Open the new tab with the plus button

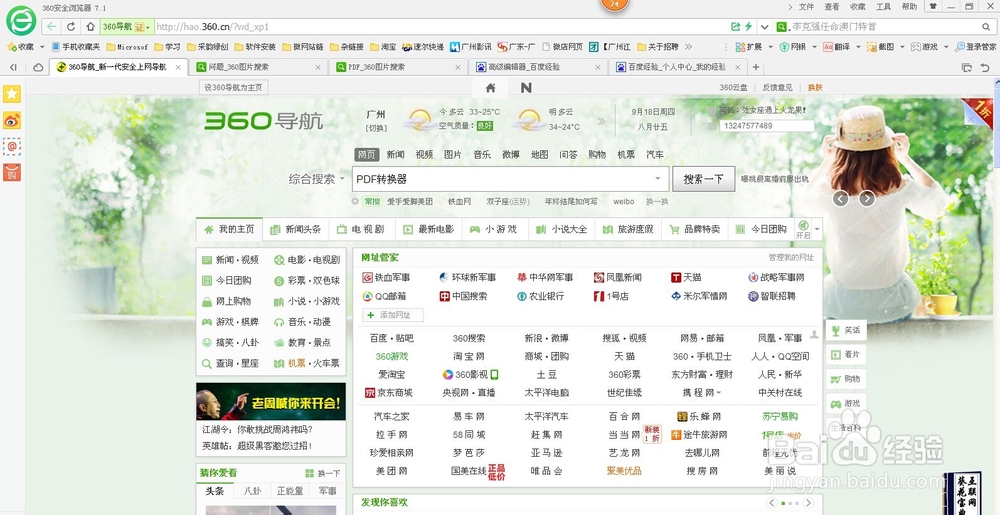point(756,67)
